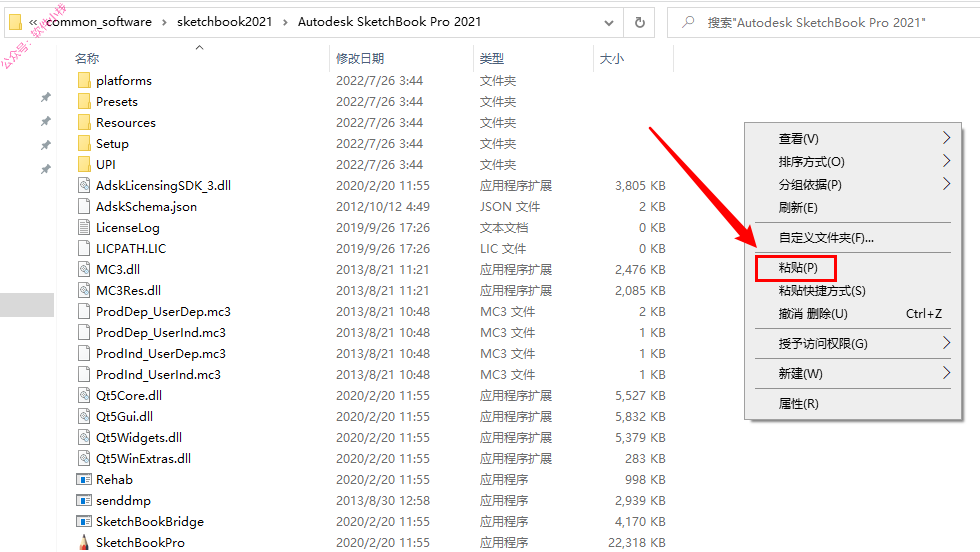Screen dimensions: 980x552
Task: Select ProdInd_UserInd.mc3 file name
Action: 158,374
